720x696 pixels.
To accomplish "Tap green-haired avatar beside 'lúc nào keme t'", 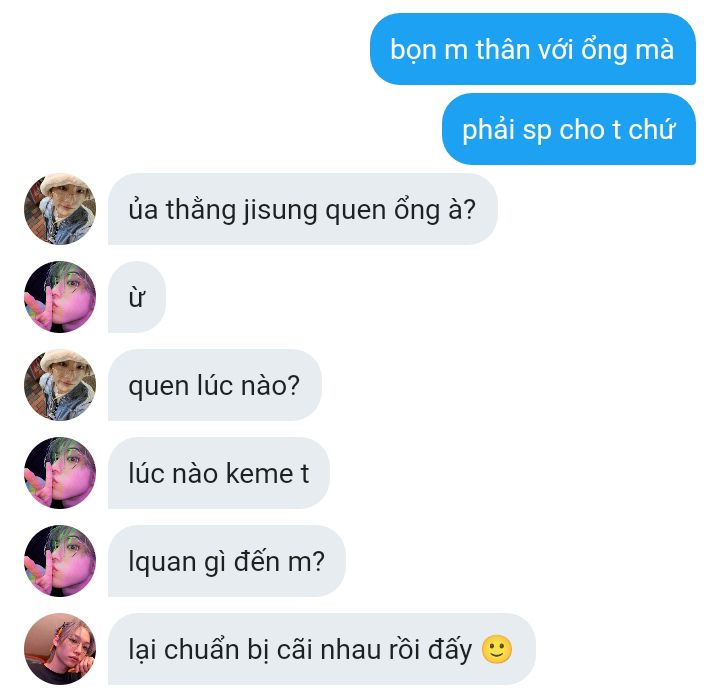I will [60, 473].
